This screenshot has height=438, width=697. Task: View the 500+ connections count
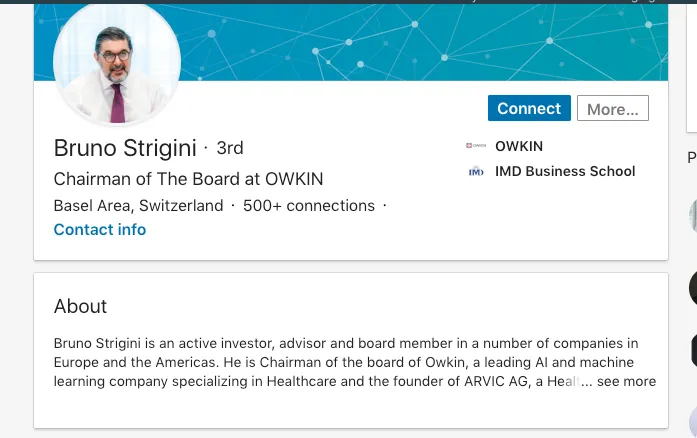tap(309, 205)
